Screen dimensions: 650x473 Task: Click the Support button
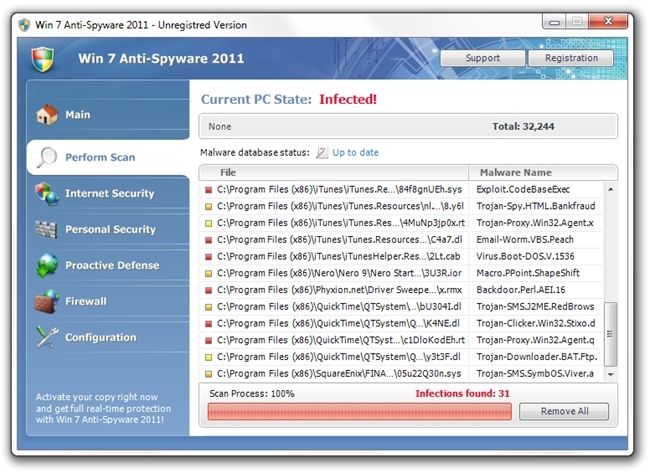pyautogui.click(x=483, y=58)
